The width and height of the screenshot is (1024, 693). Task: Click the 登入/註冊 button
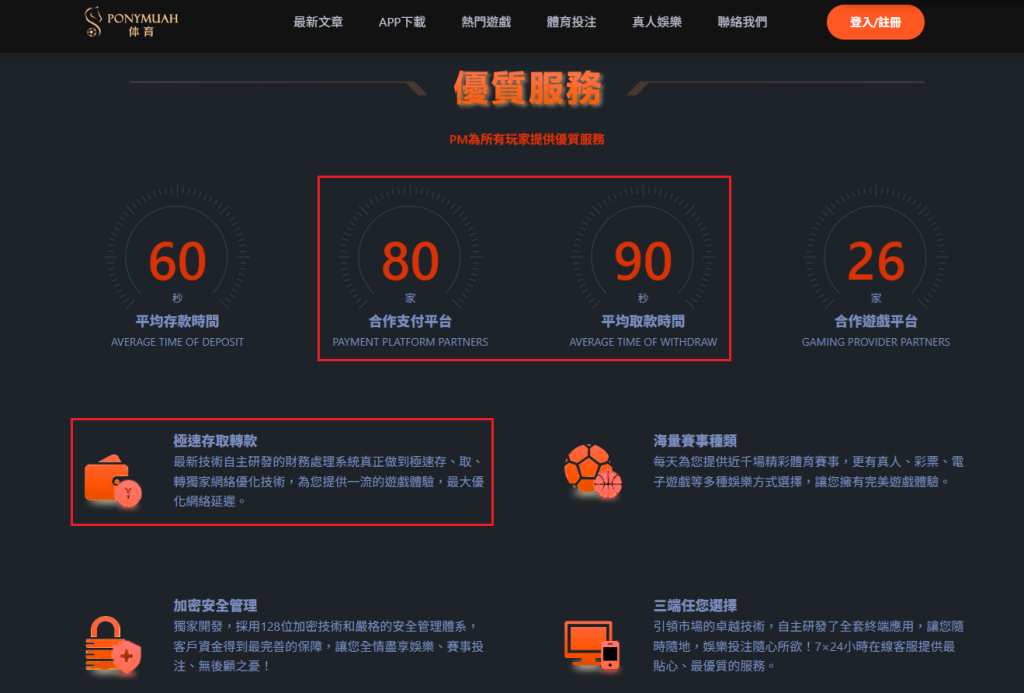pos(875,21)
